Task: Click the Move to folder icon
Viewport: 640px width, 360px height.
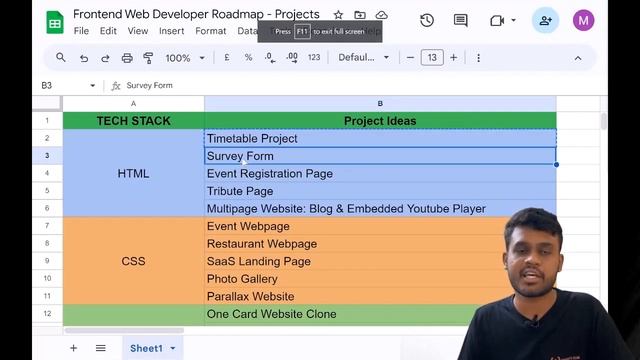Action: coord(360,15)
